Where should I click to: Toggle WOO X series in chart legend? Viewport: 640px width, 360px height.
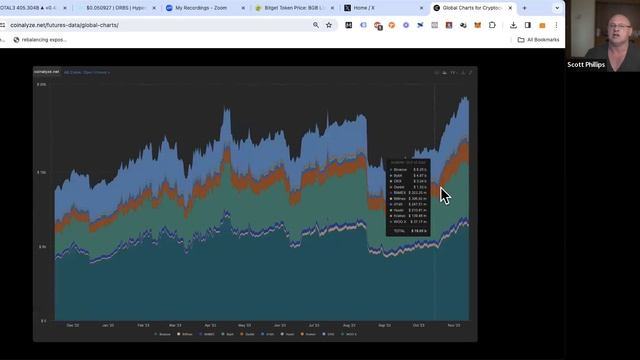(349, 334)
